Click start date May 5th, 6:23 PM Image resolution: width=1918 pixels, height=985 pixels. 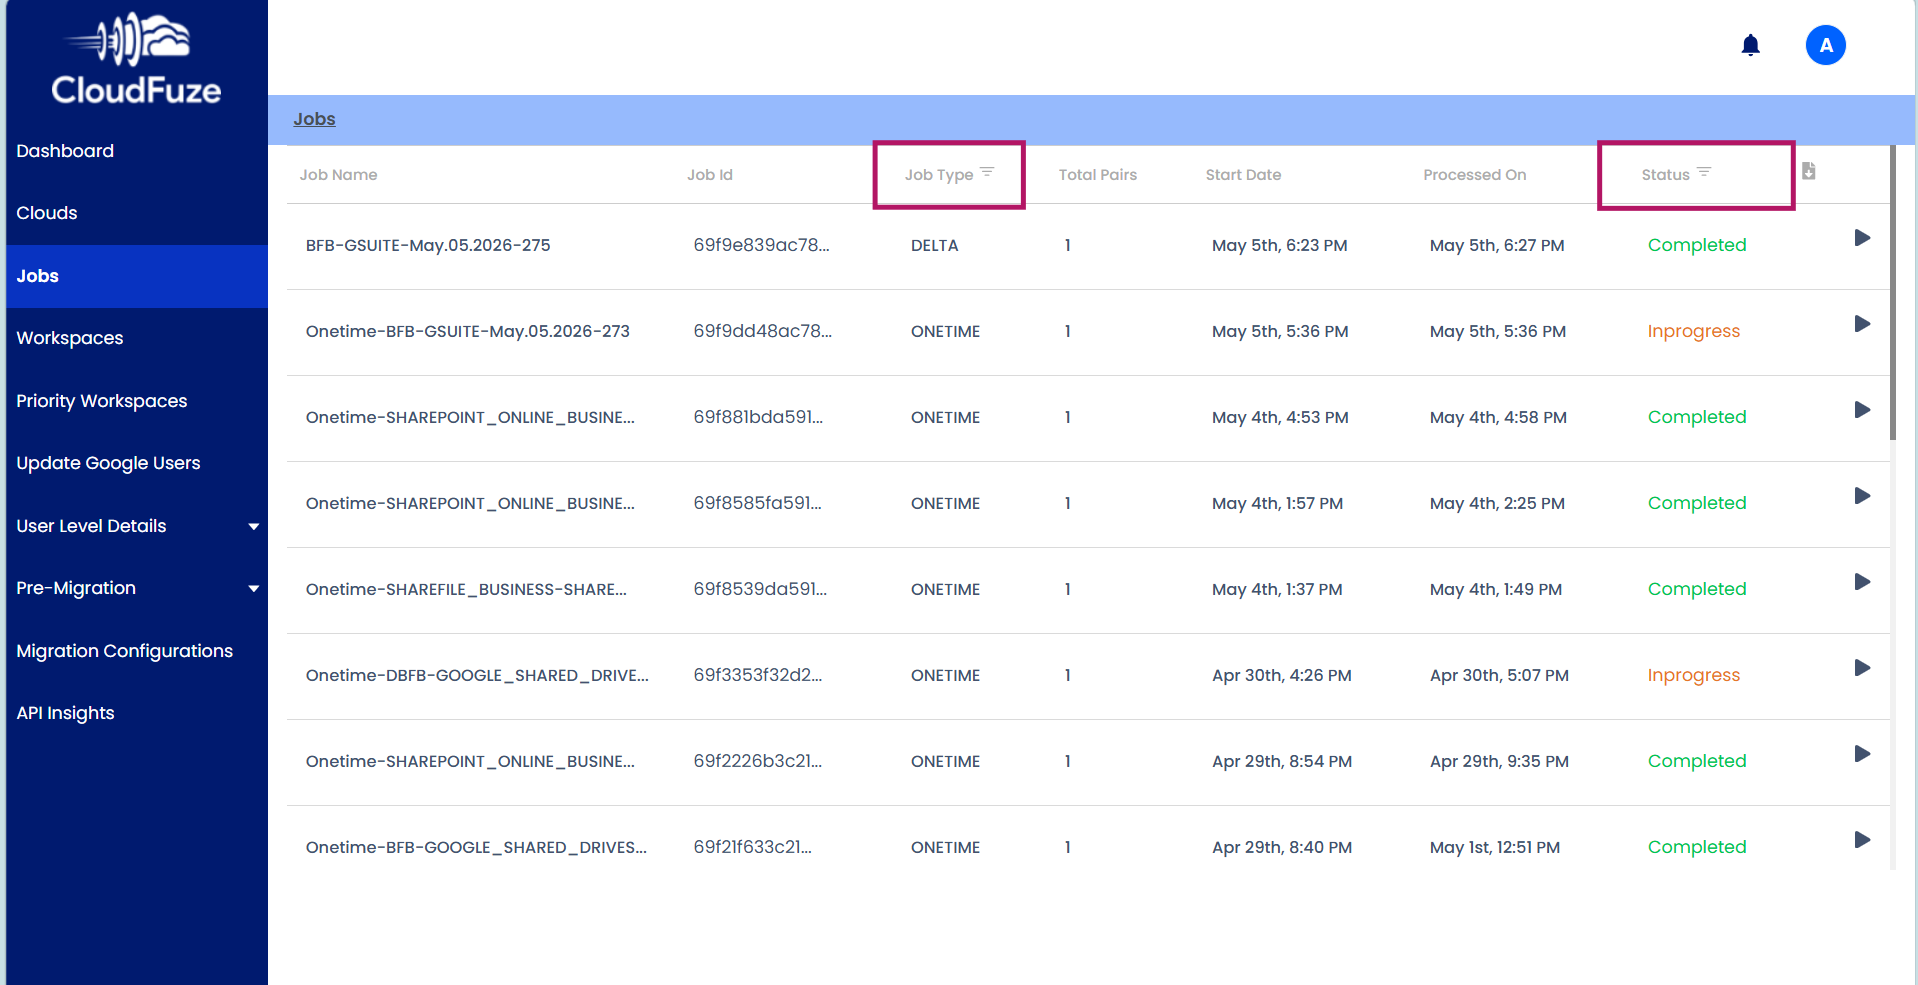click(x=1279, y=245)
